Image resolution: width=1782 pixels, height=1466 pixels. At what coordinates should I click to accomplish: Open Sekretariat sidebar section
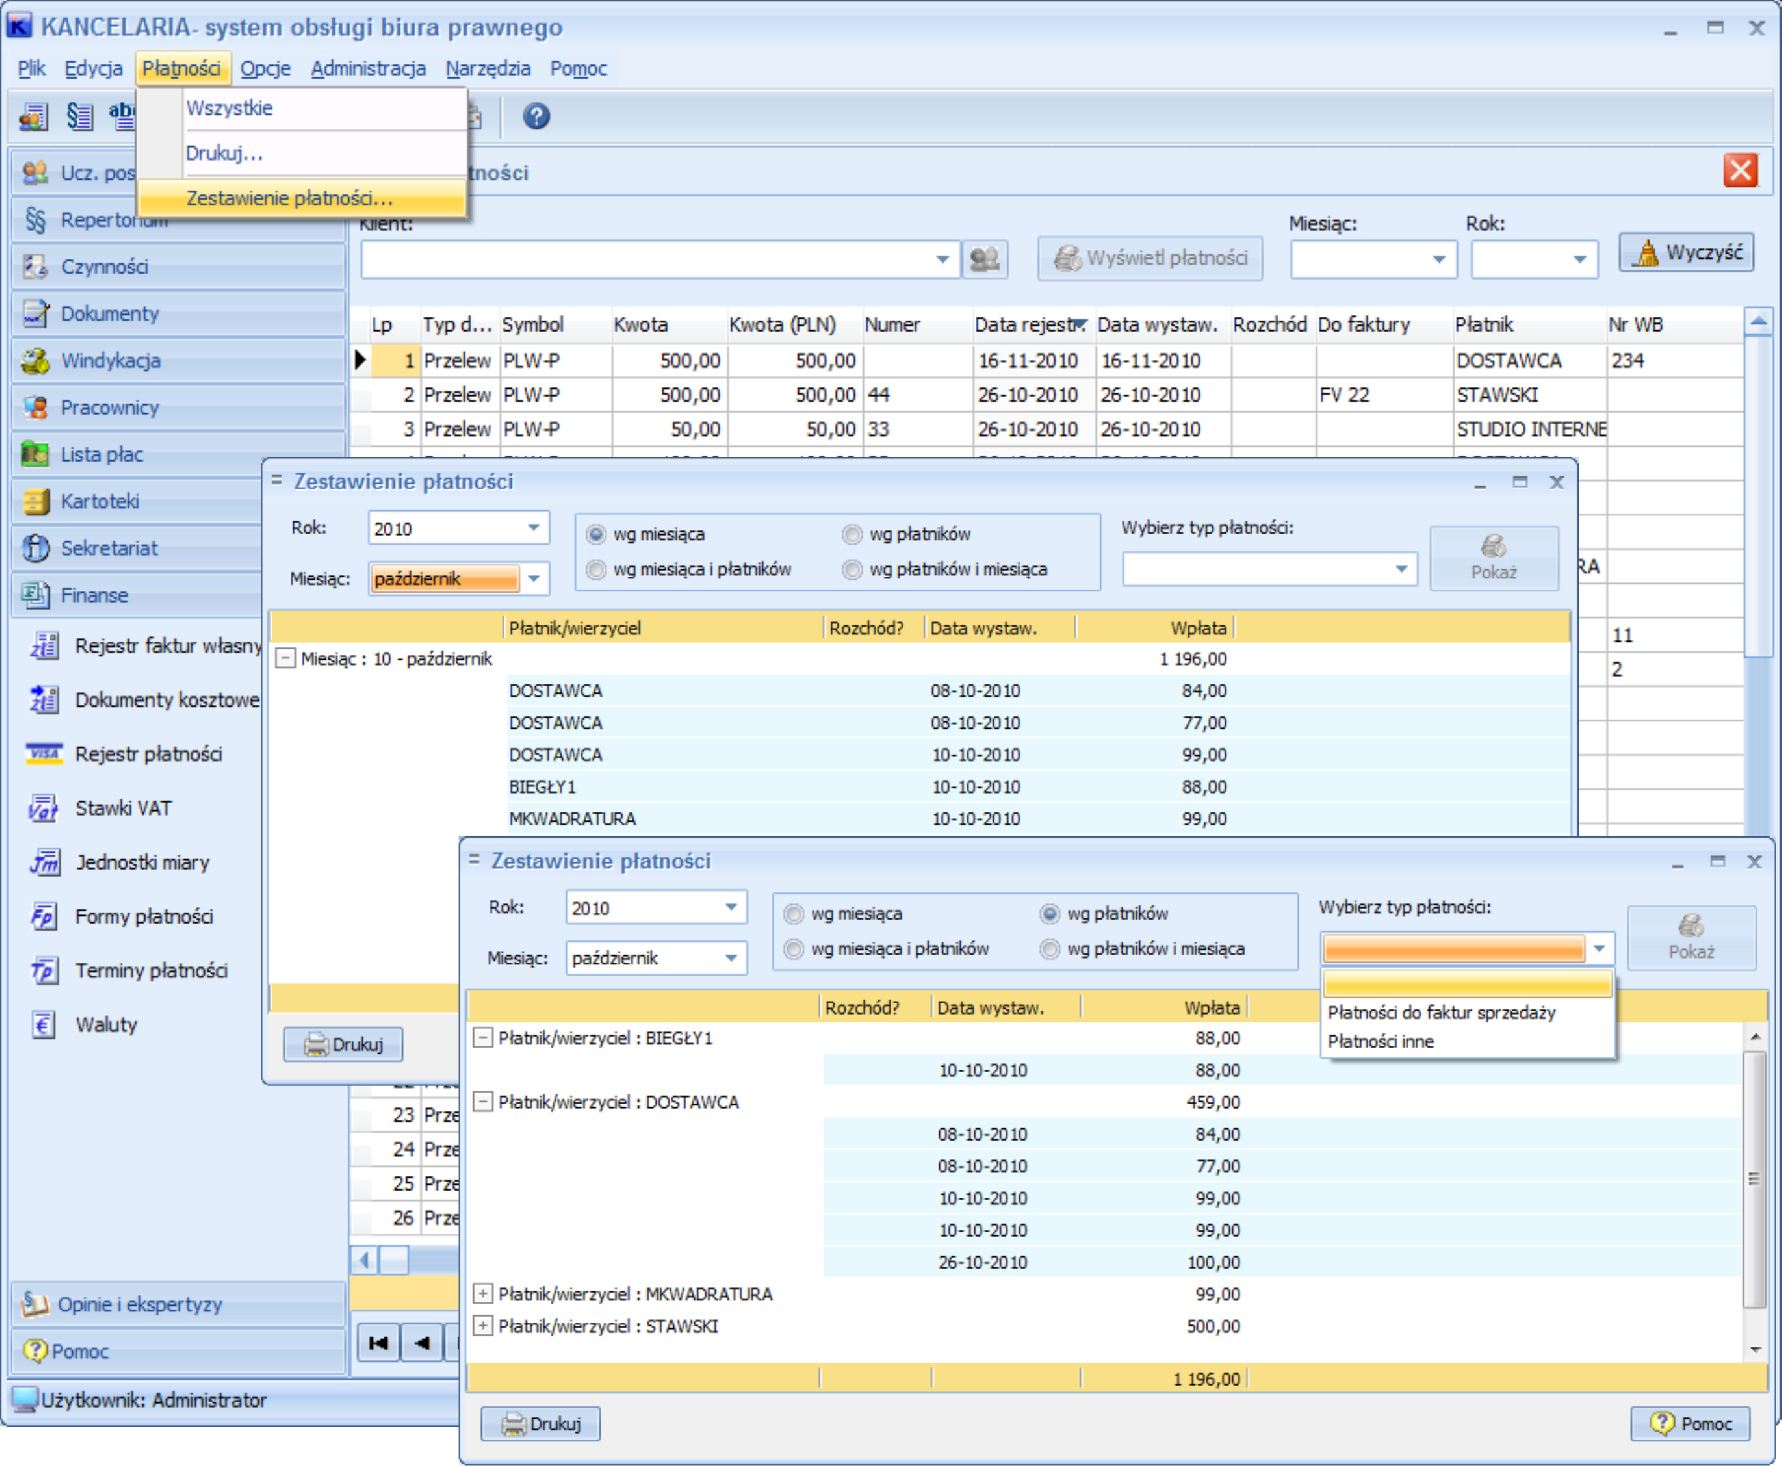(x=137, y=549)
